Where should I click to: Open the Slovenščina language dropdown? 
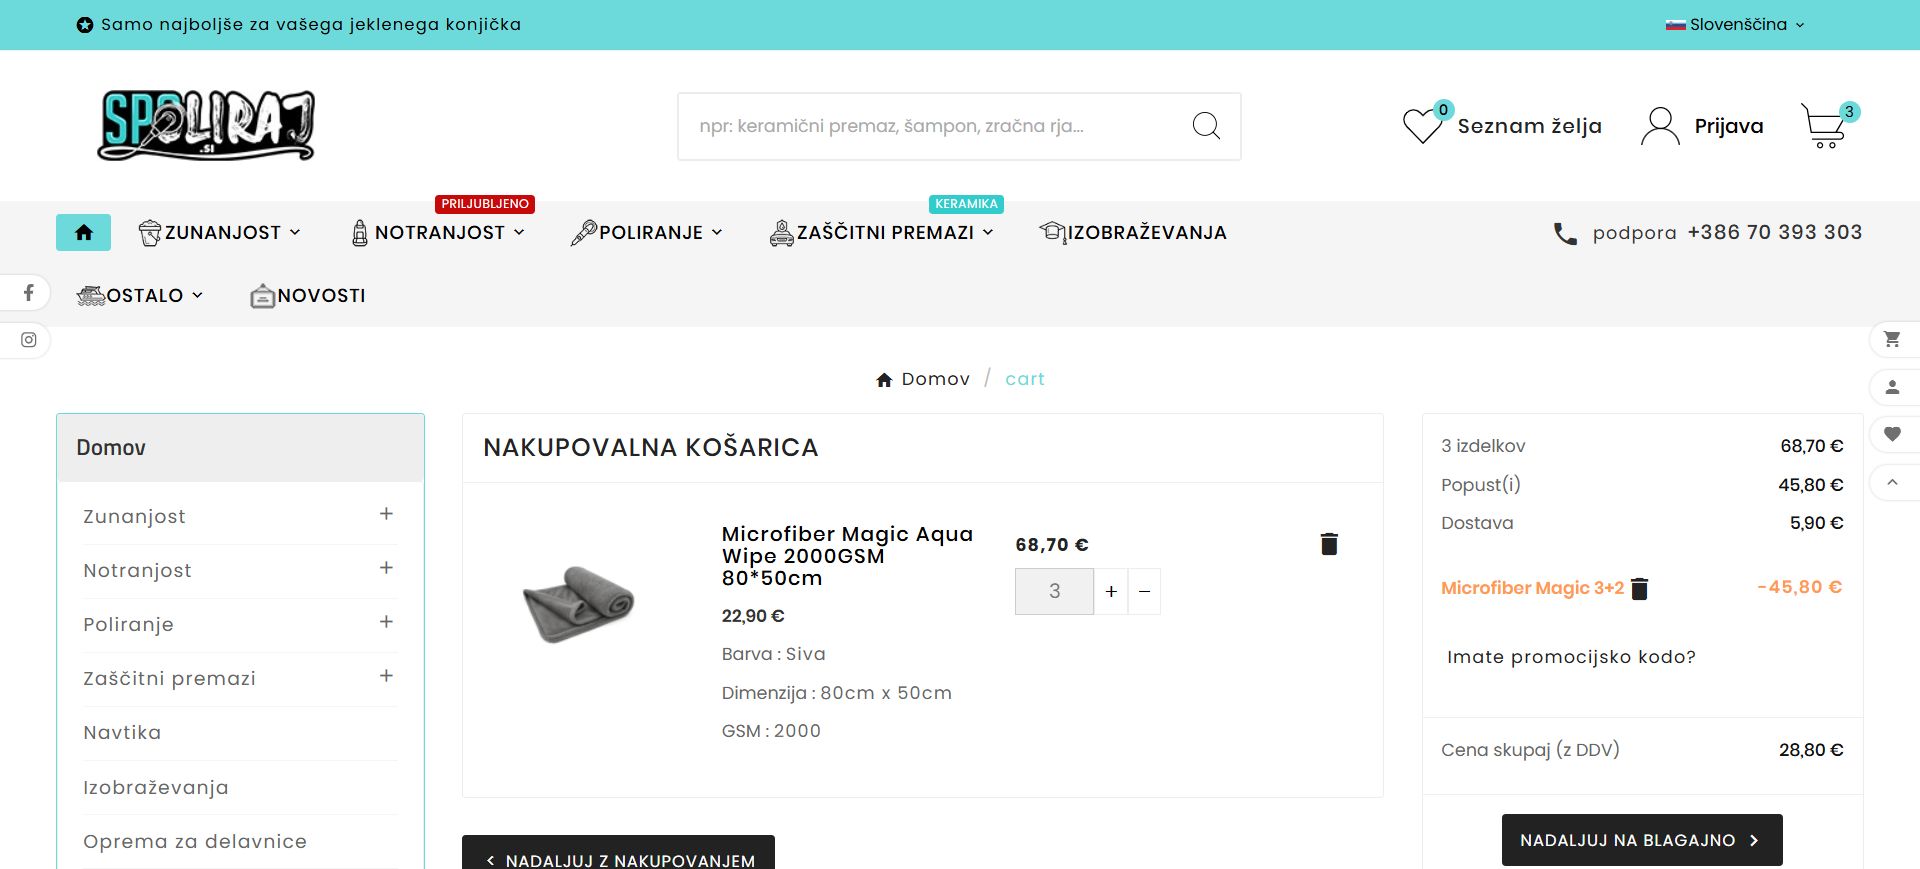click(x=1735, y=25)
